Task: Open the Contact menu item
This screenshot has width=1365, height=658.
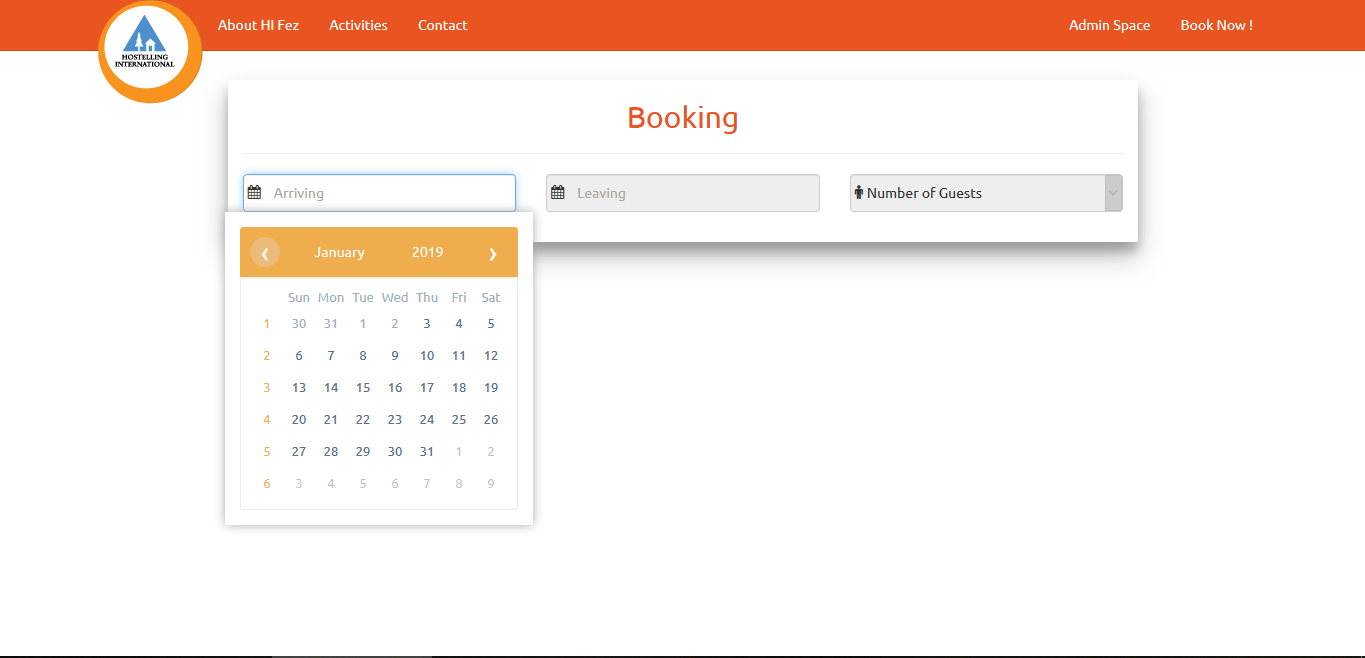Action: click(442, 25)
